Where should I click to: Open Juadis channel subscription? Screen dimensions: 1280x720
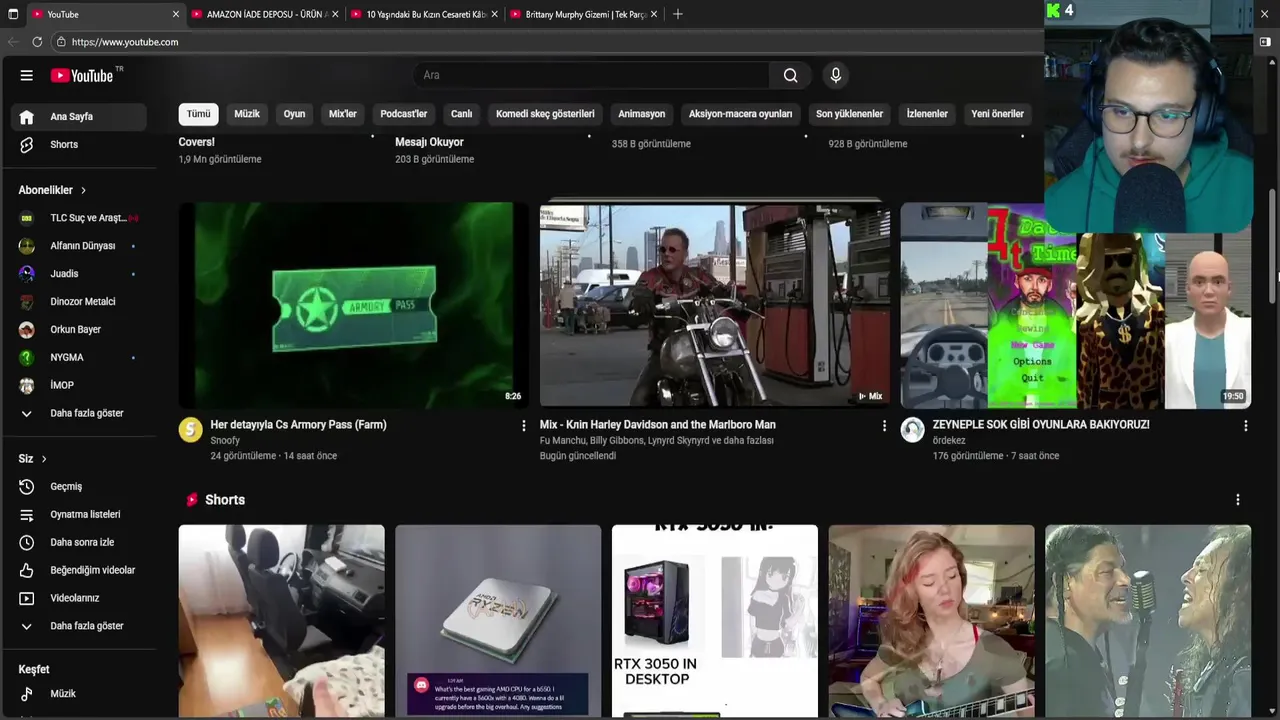[x=79, y=273]
